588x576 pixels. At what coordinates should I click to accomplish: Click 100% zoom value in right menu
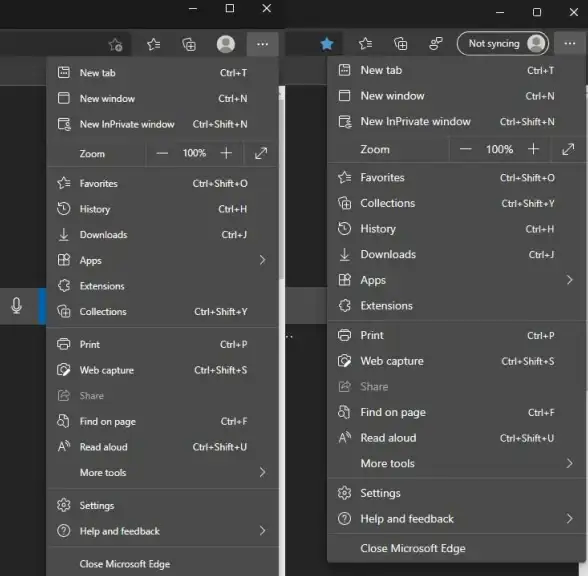[500, 149]
